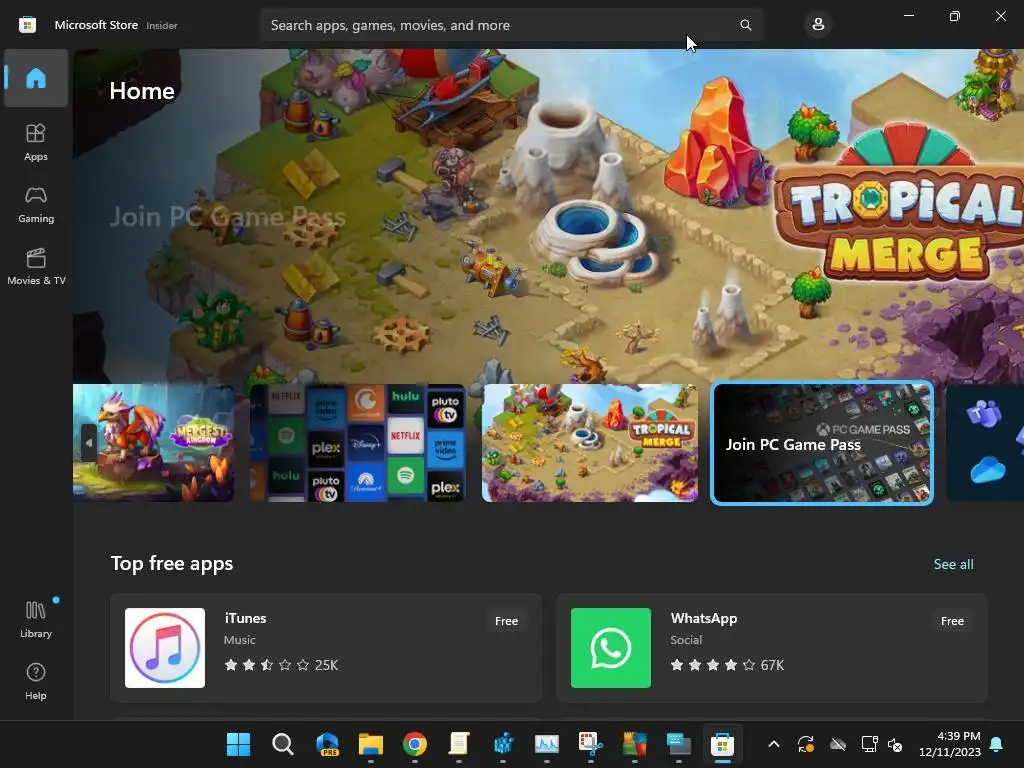Click the Microsoft Store logo icon

[x=27, y=25]
